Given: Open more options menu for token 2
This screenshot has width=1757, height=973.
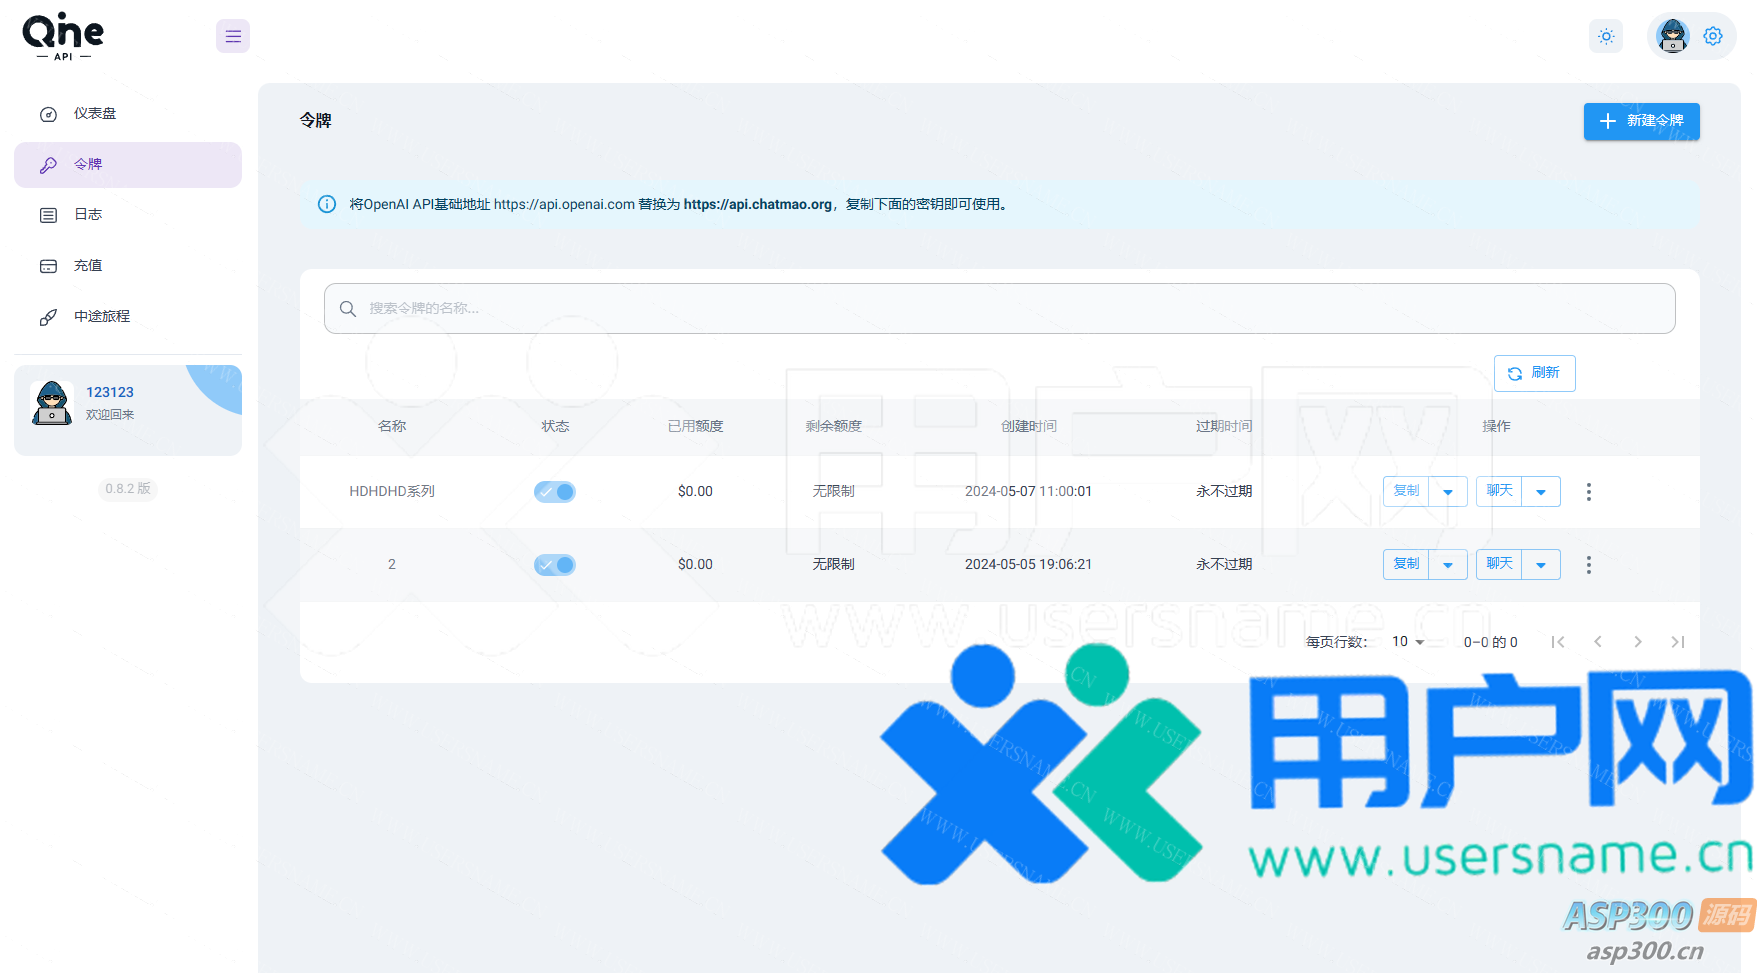Looking at the screenshot, I should click(x=1588, y=565).
